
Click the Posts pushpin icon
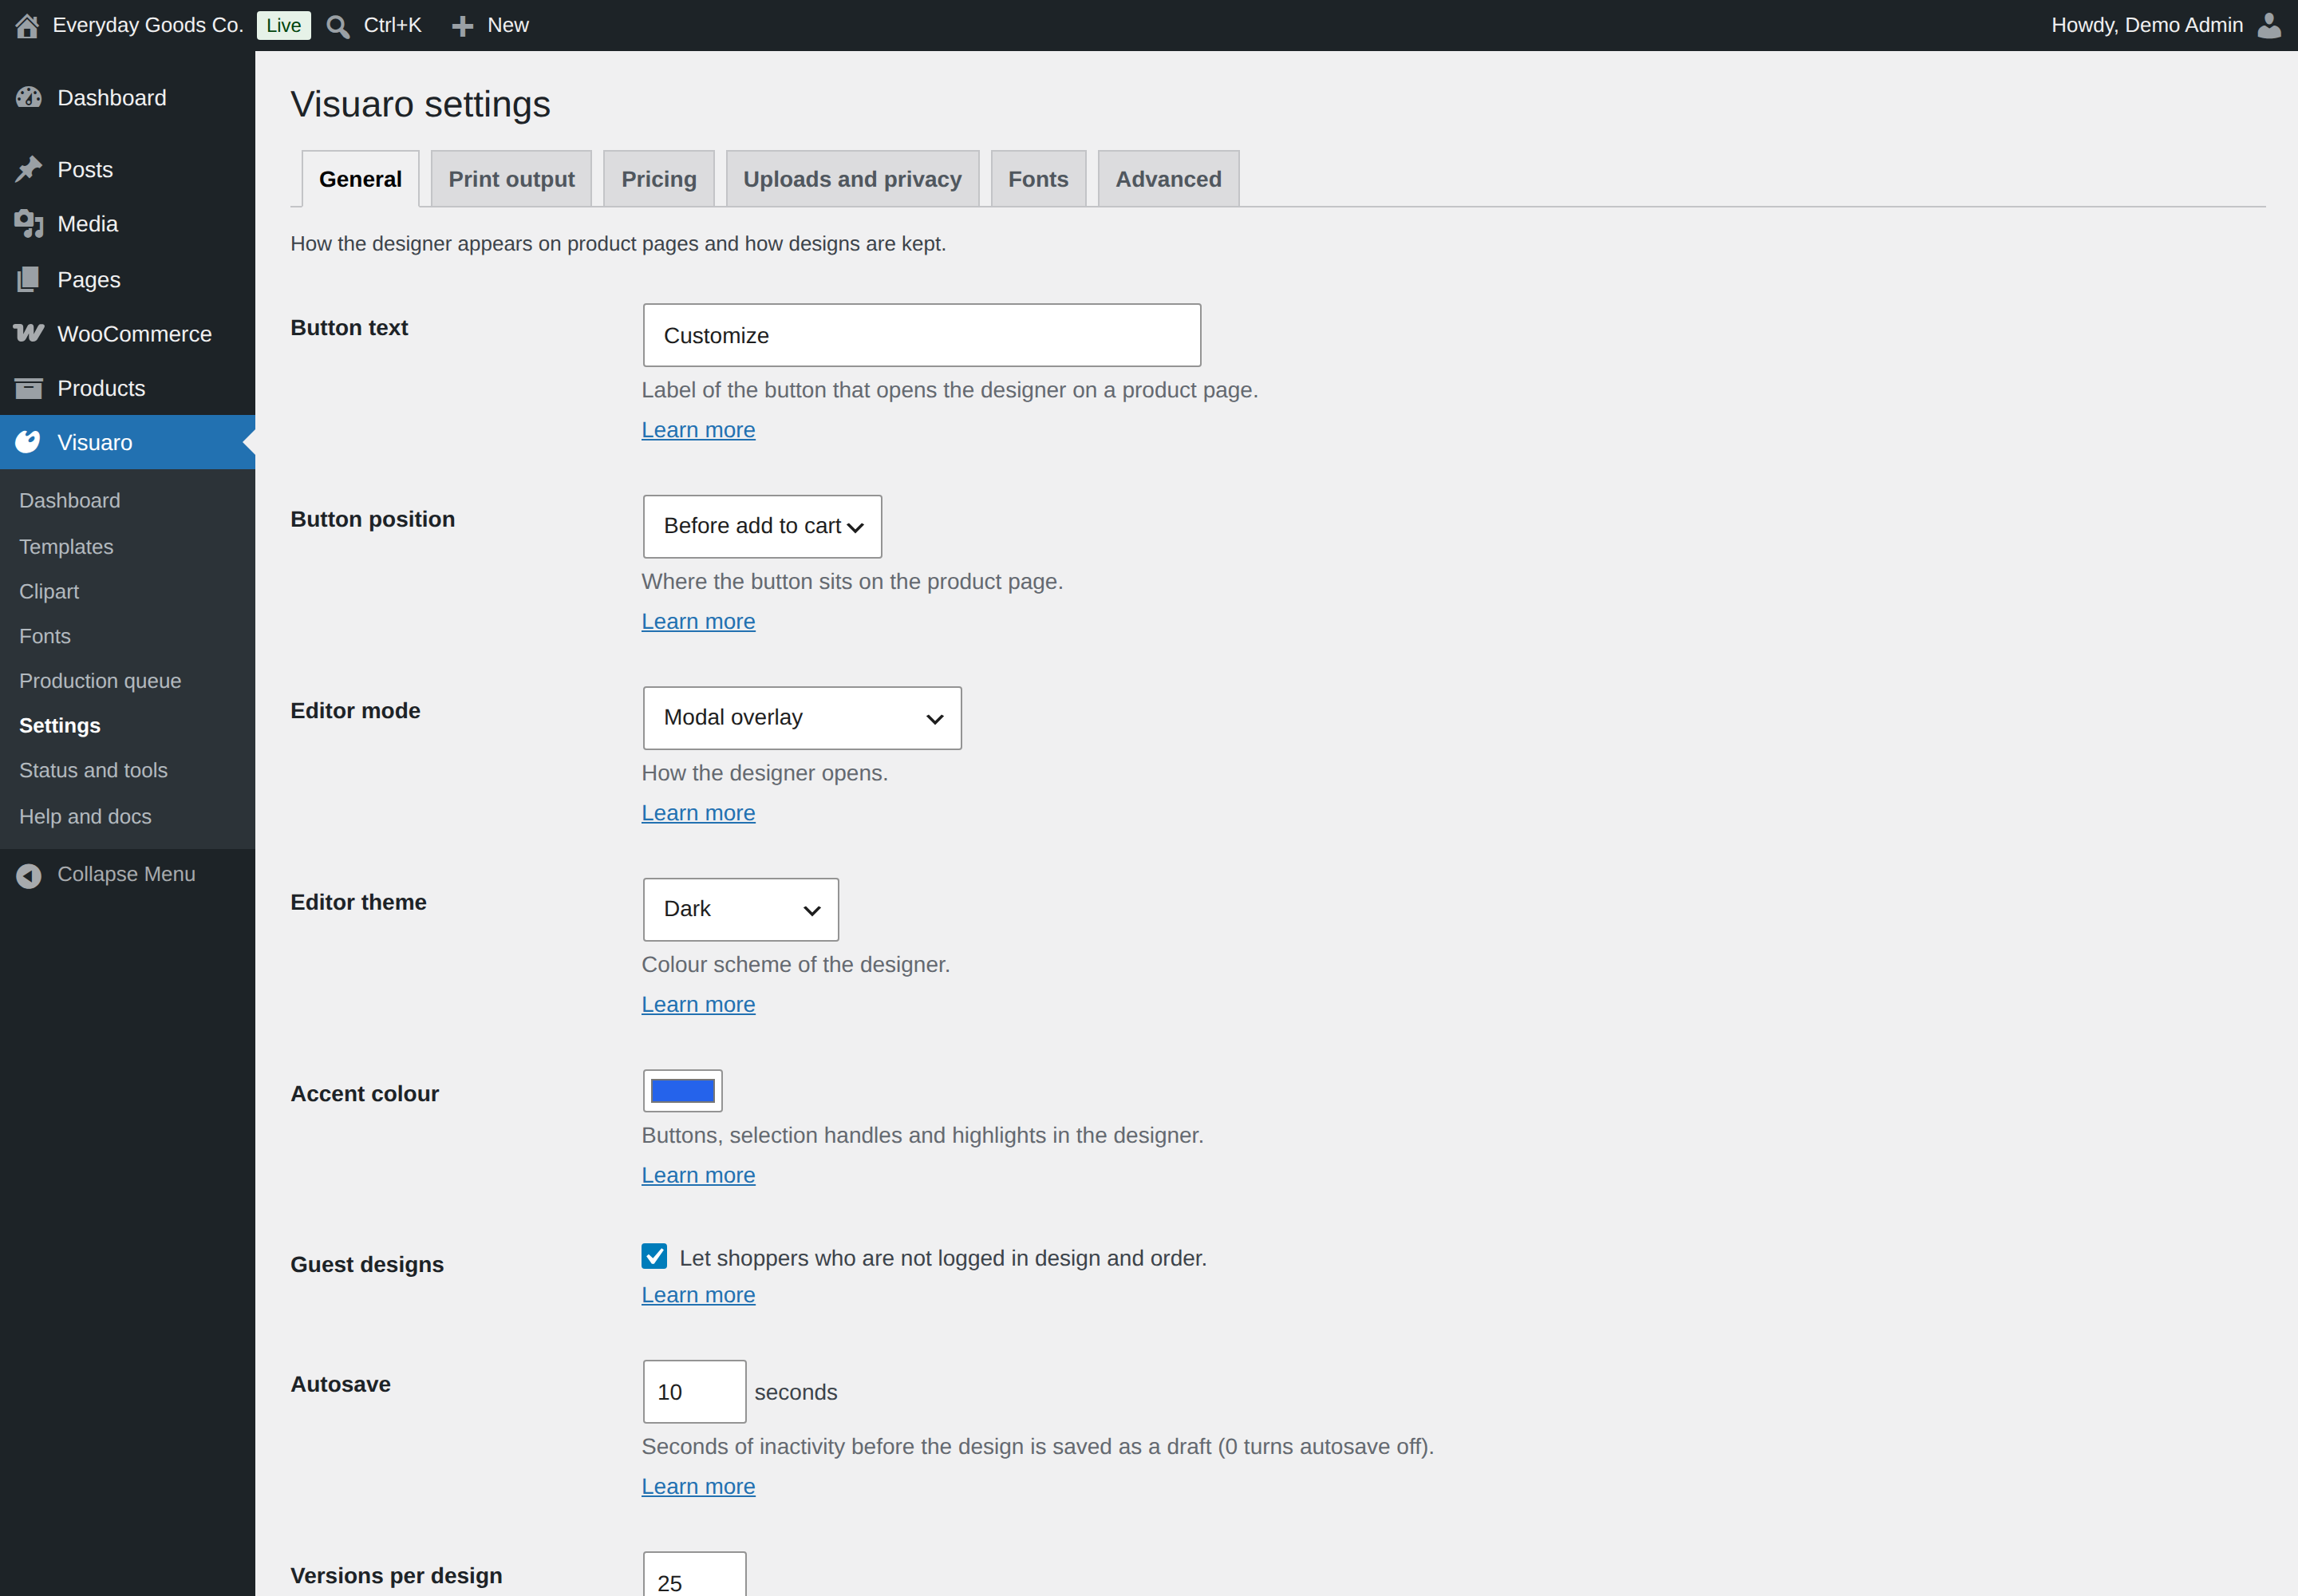pos(29,169)
